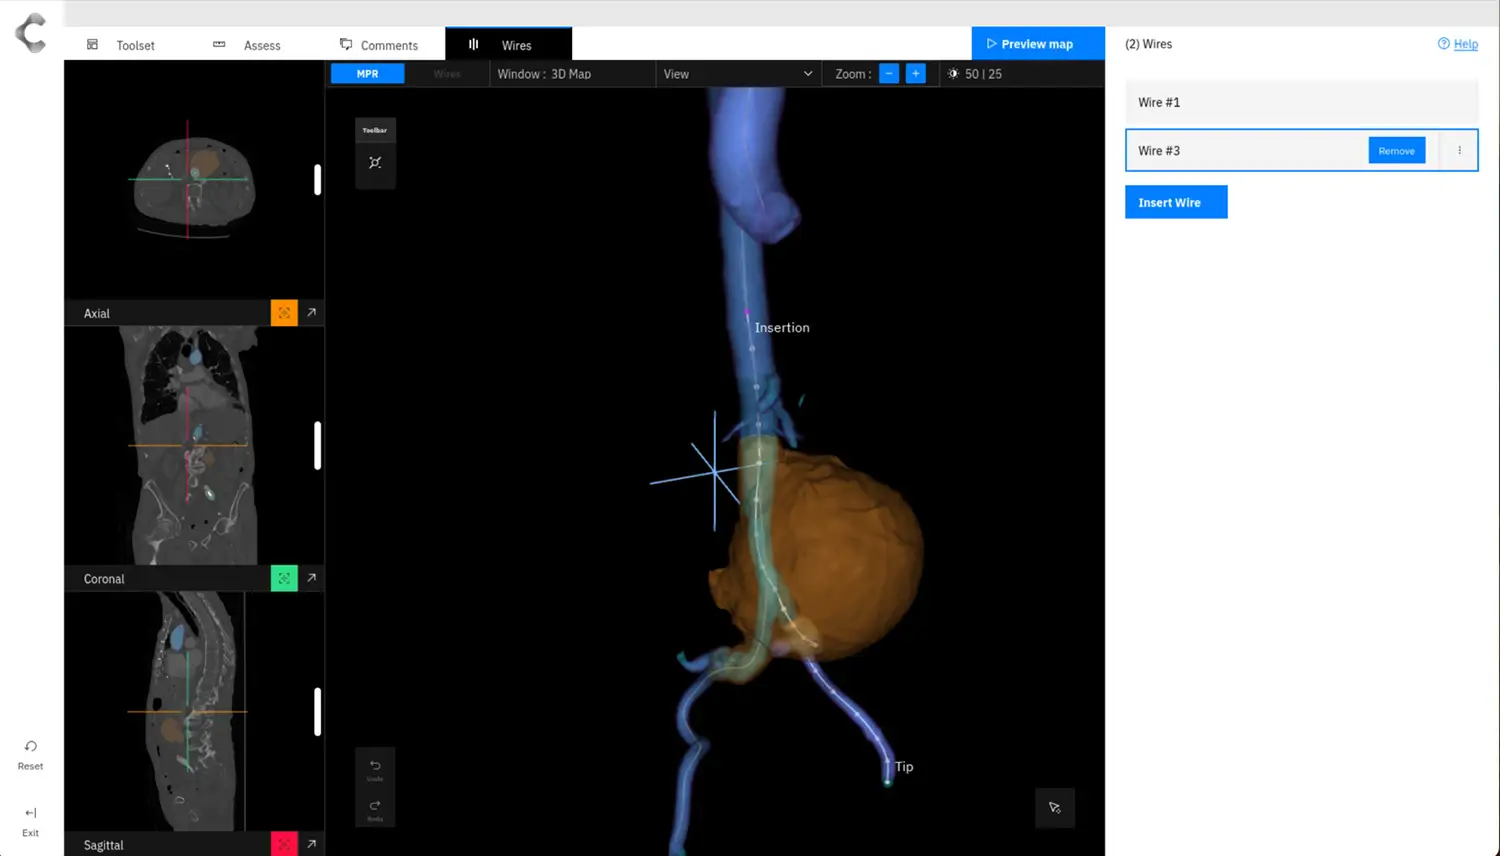Screen dimensions: 1500x856
Task: Expand the View dropdown
Action: (738, 74)
